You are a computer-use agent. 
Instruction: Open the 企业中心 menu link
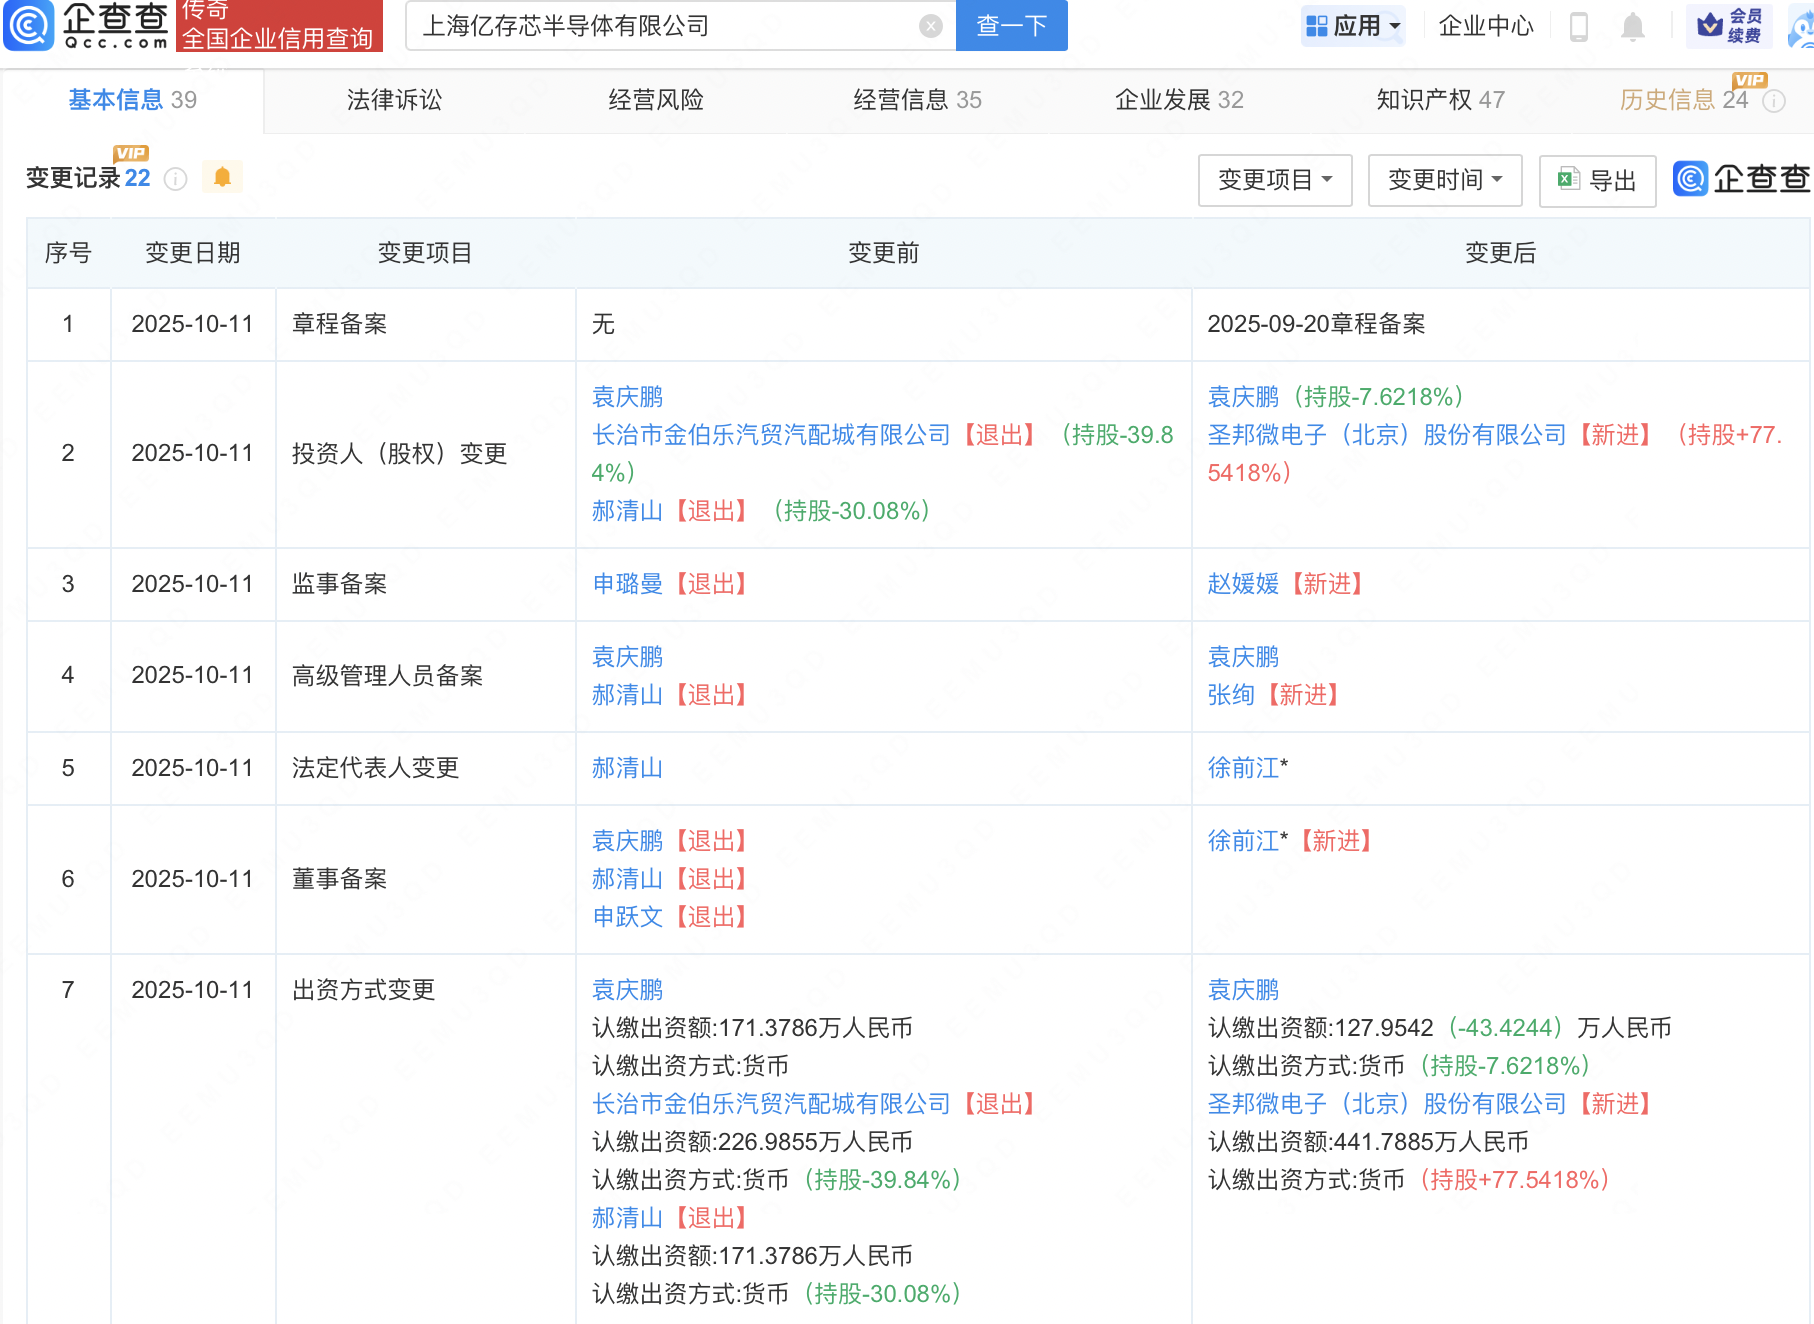(x=1485, y=26)
